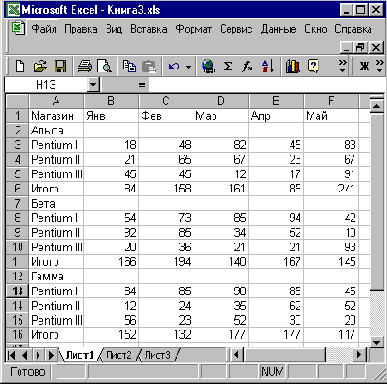Show more standard toolbar buttons chevron
387x384 pixels.
[342, 66]
